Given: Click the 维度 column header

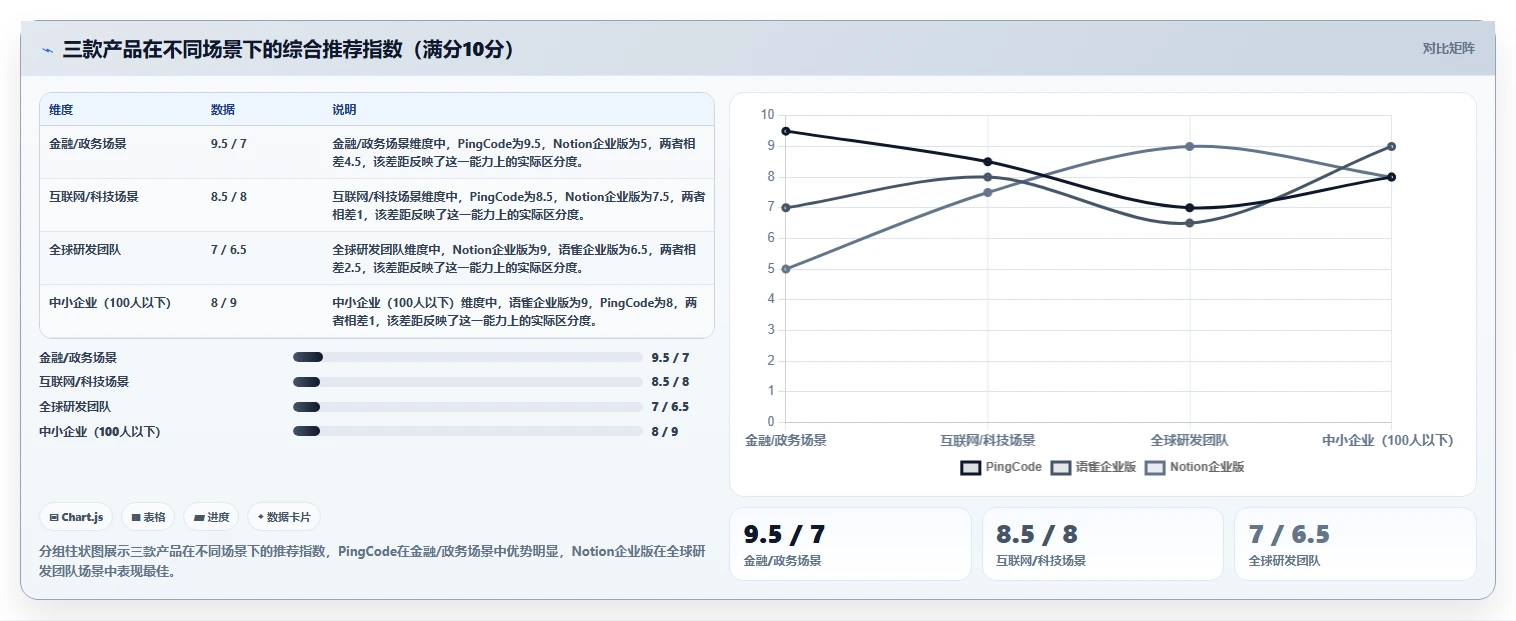Looking at the screenshot, I should [61, 110].
